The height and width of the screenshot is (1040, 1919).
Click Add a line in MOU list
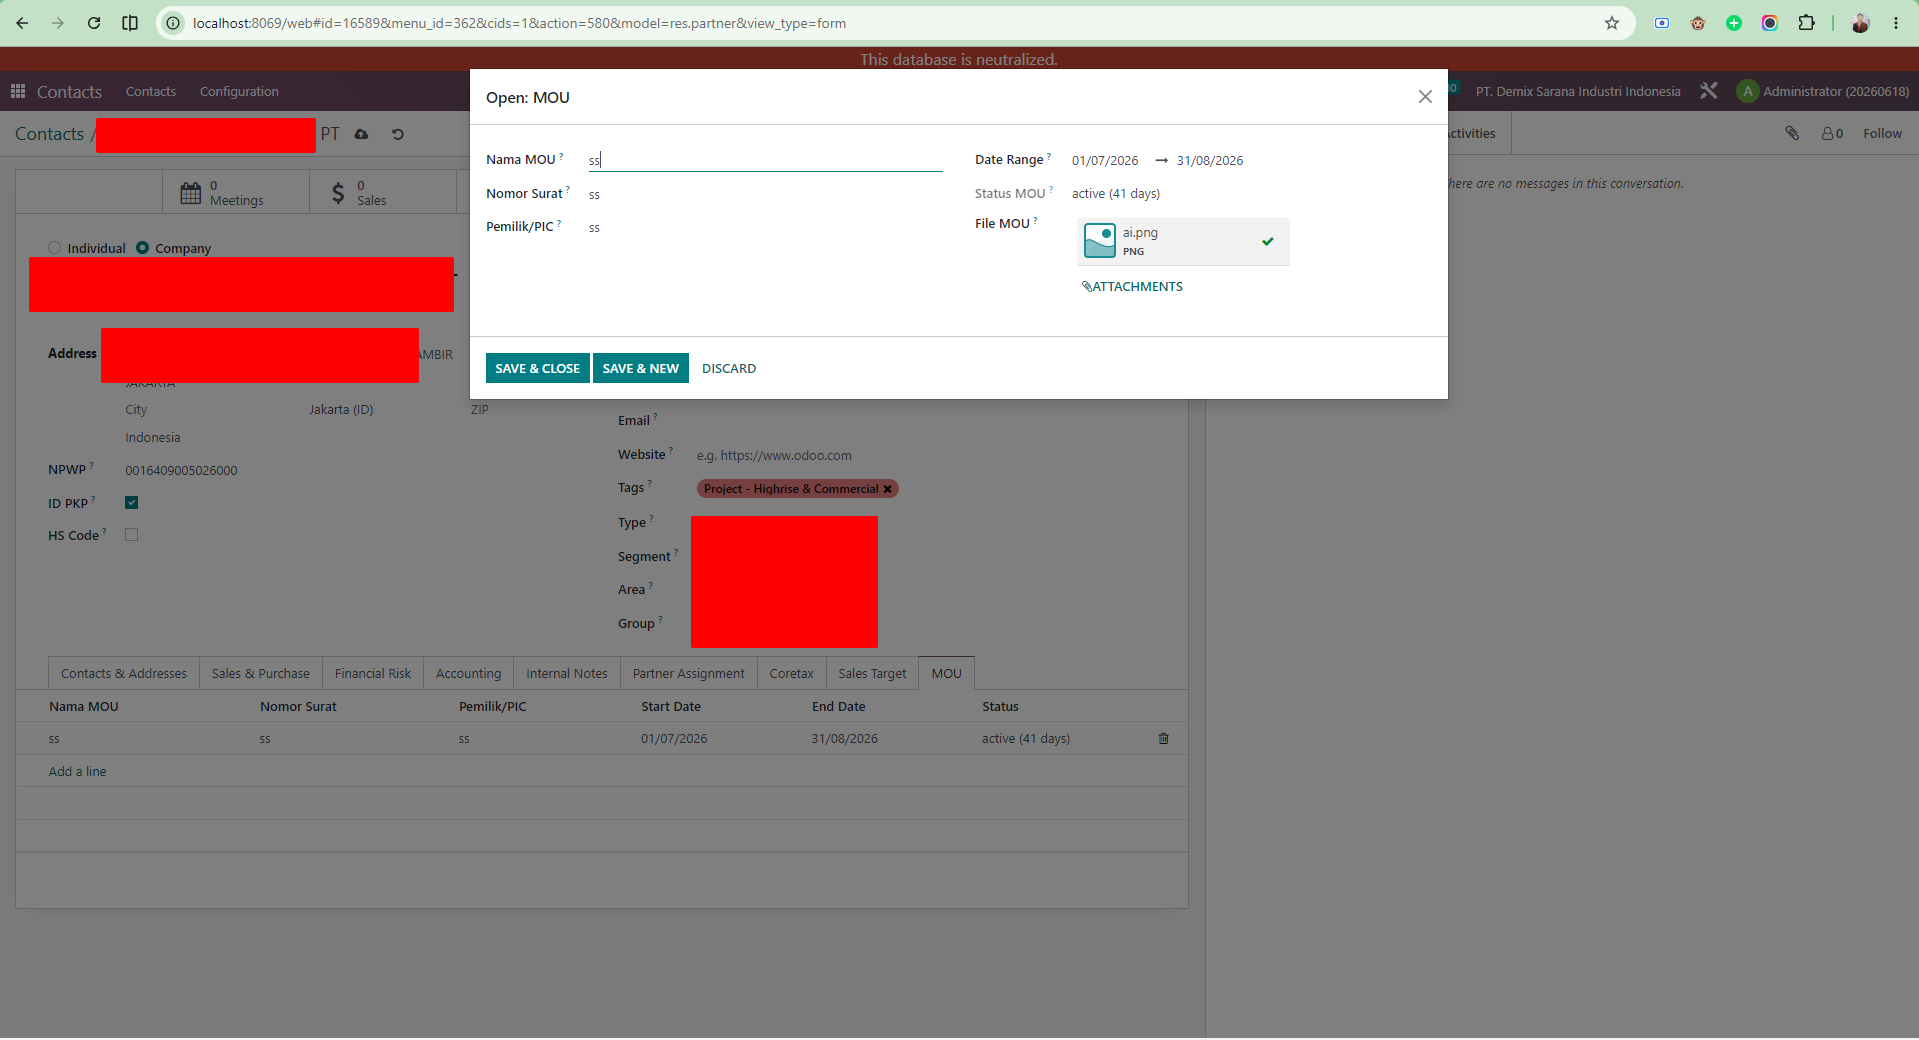(x=78, y=771)
